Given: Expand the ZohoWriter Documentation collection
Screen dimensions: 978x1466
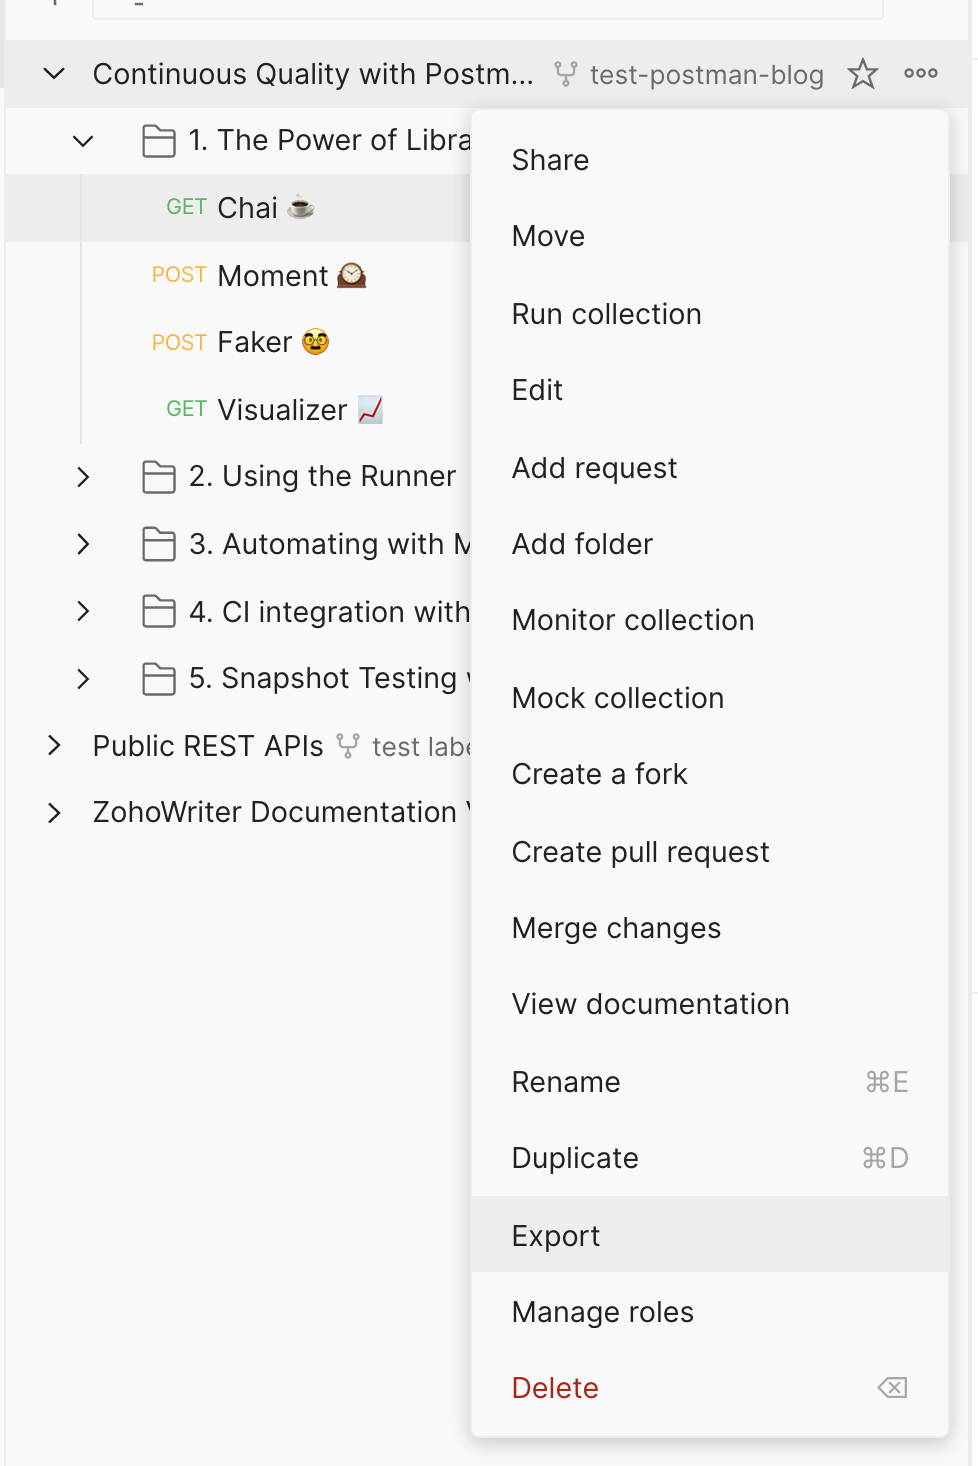Looking at the screenshot, I should tap(55, 813).
